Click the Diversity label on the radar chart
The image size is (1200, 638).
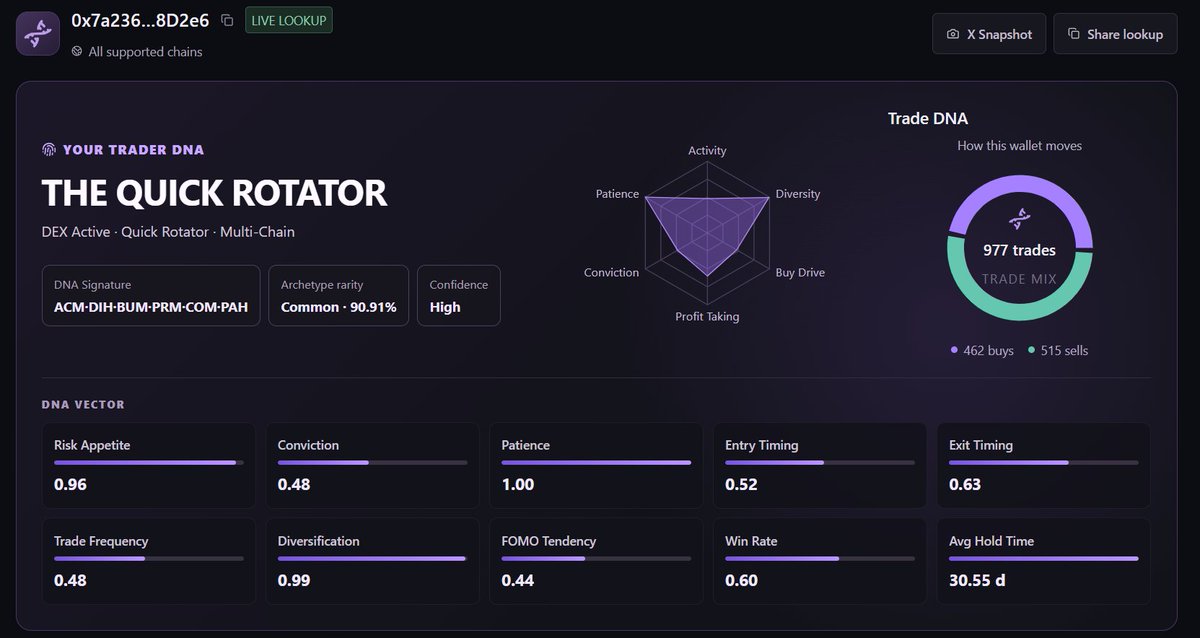coord(797,194)
